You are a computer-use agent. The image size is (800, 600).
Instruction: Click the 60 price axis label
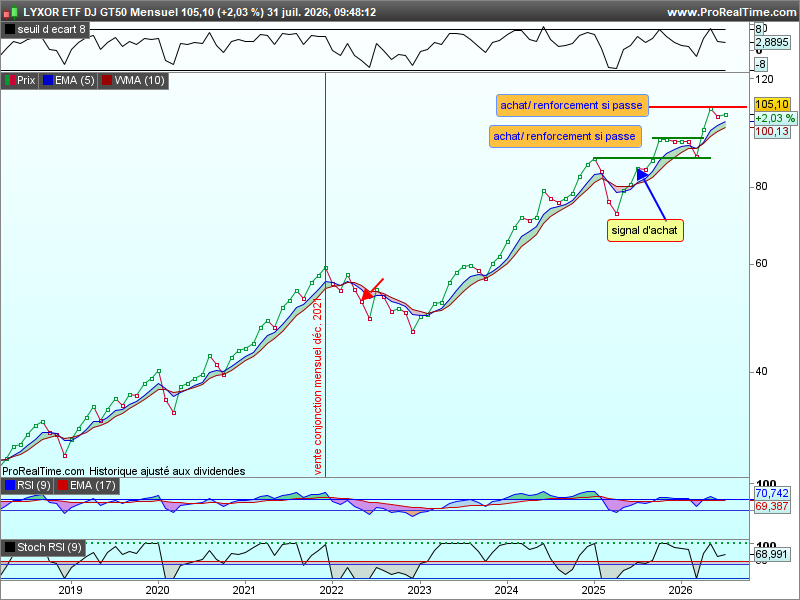(761, 264)
